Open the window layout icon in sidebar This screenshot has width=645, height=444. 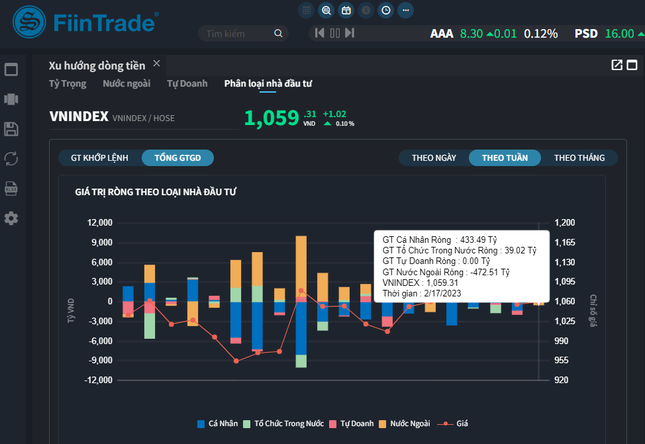coord(12,70)
